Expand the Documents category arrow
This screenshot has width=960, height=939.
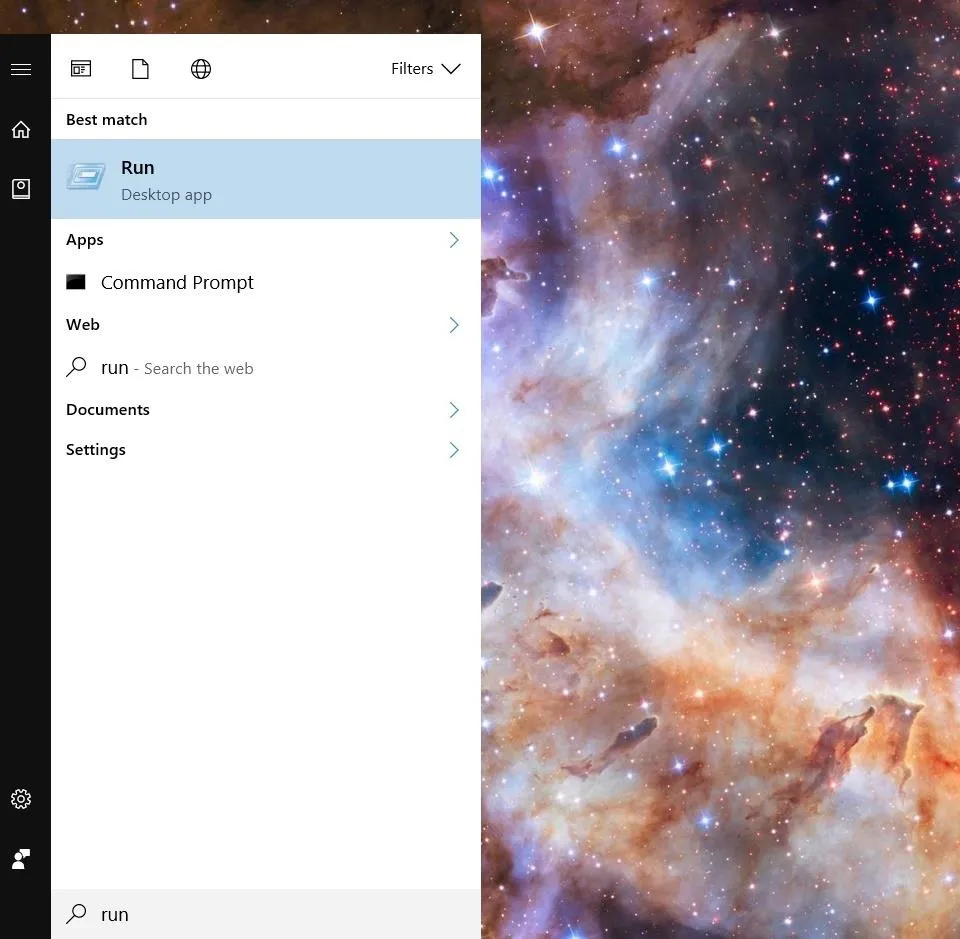tap(454, 410)
